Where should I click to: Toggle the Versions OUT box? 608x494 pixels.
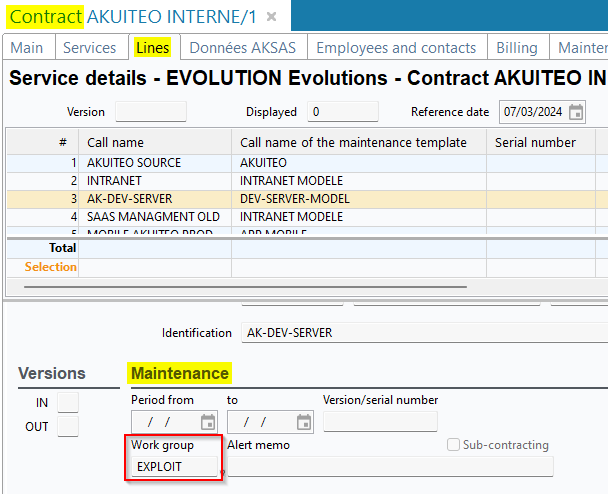click(68, 427)
